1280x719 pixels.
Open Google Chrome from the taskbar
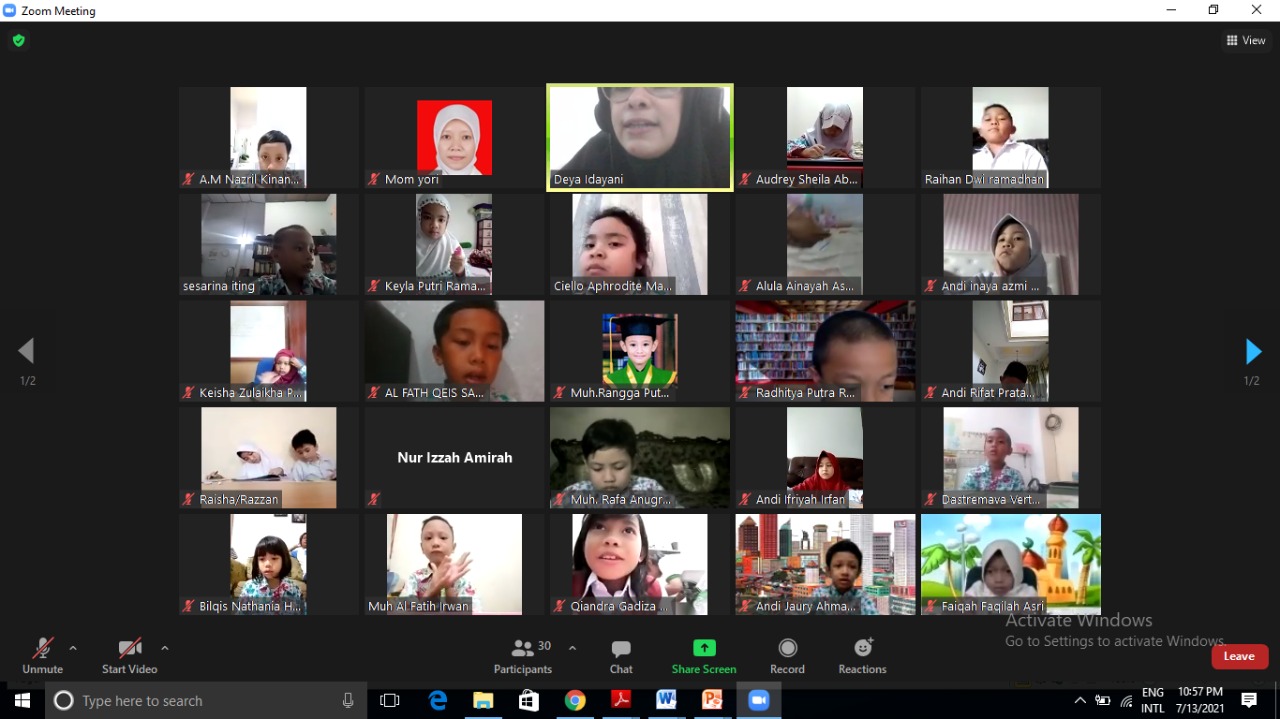tap(574, 701)
